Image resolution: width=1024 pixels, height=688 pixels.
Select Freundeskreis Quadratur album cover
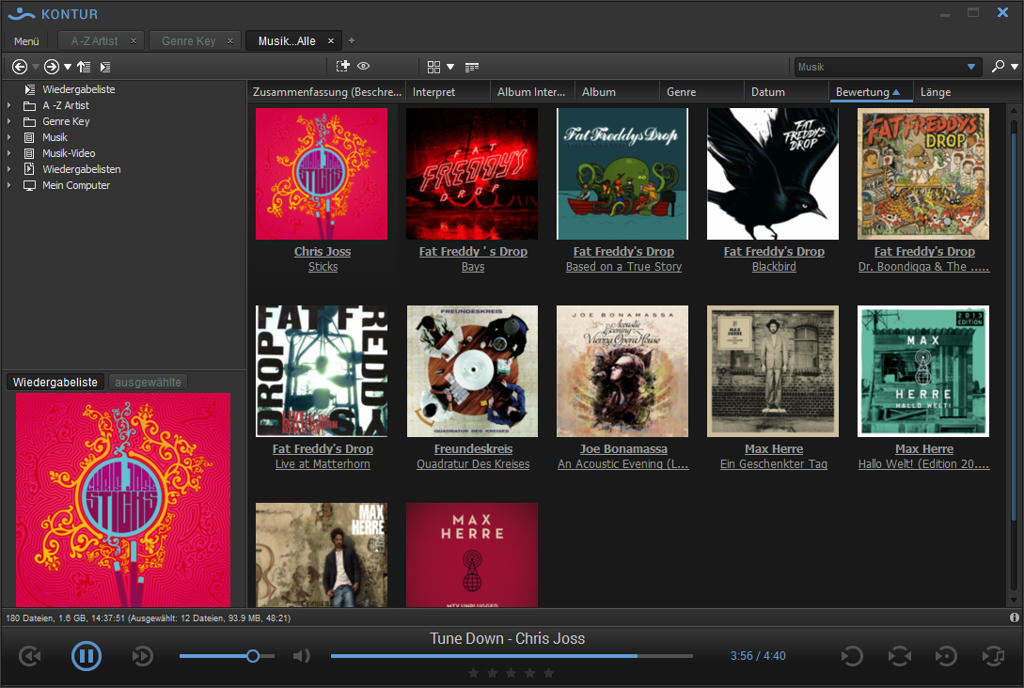tap(472, 371)
